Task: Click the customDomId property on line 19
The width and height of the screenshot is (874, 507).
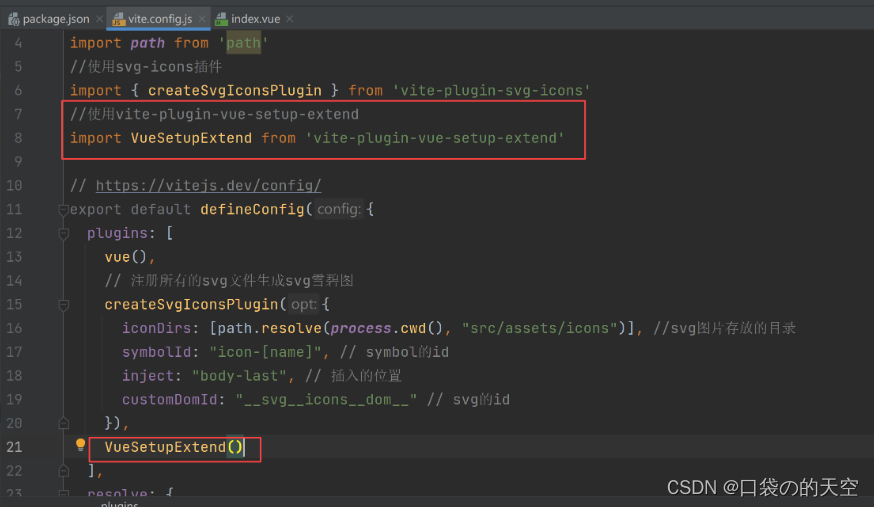Action: pyautogui.click(x=169, y=399)
